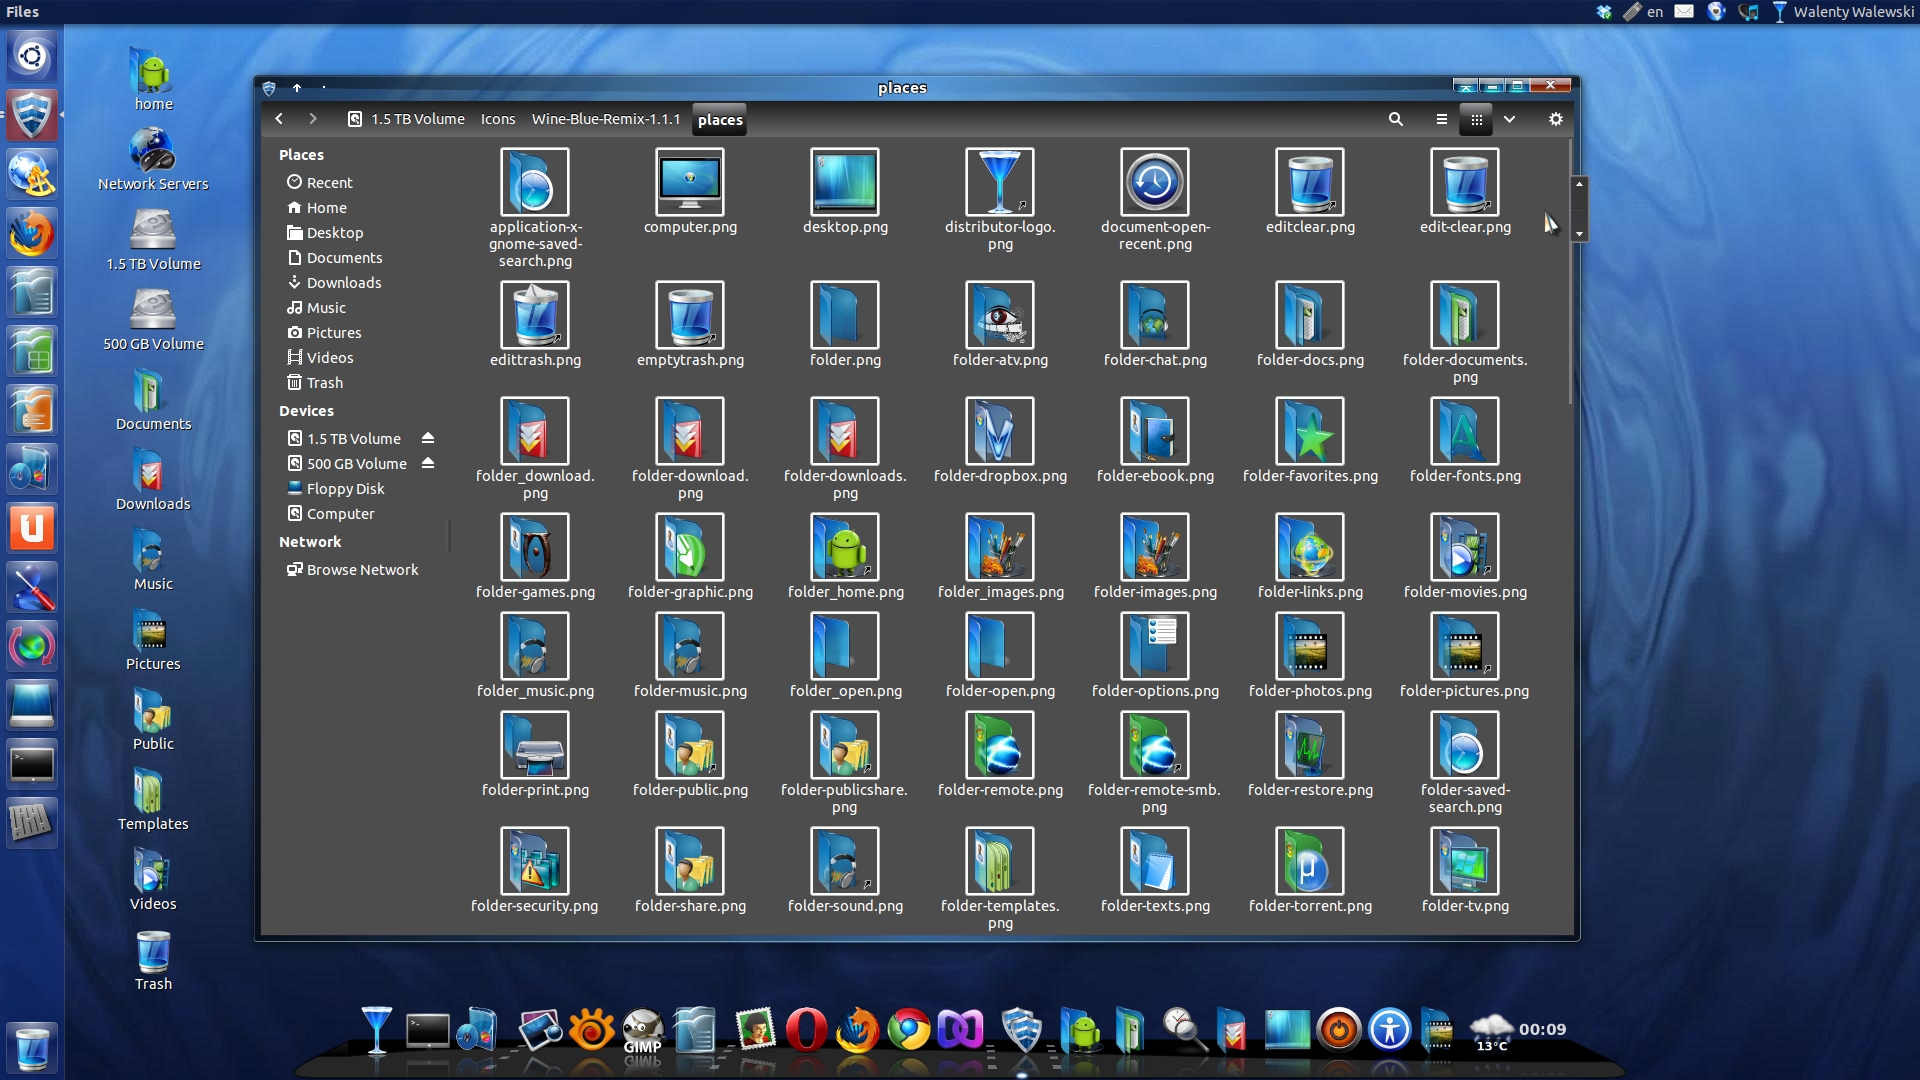
Task: Launch Opera from the dock
Action: click(x=806, y=1030)
